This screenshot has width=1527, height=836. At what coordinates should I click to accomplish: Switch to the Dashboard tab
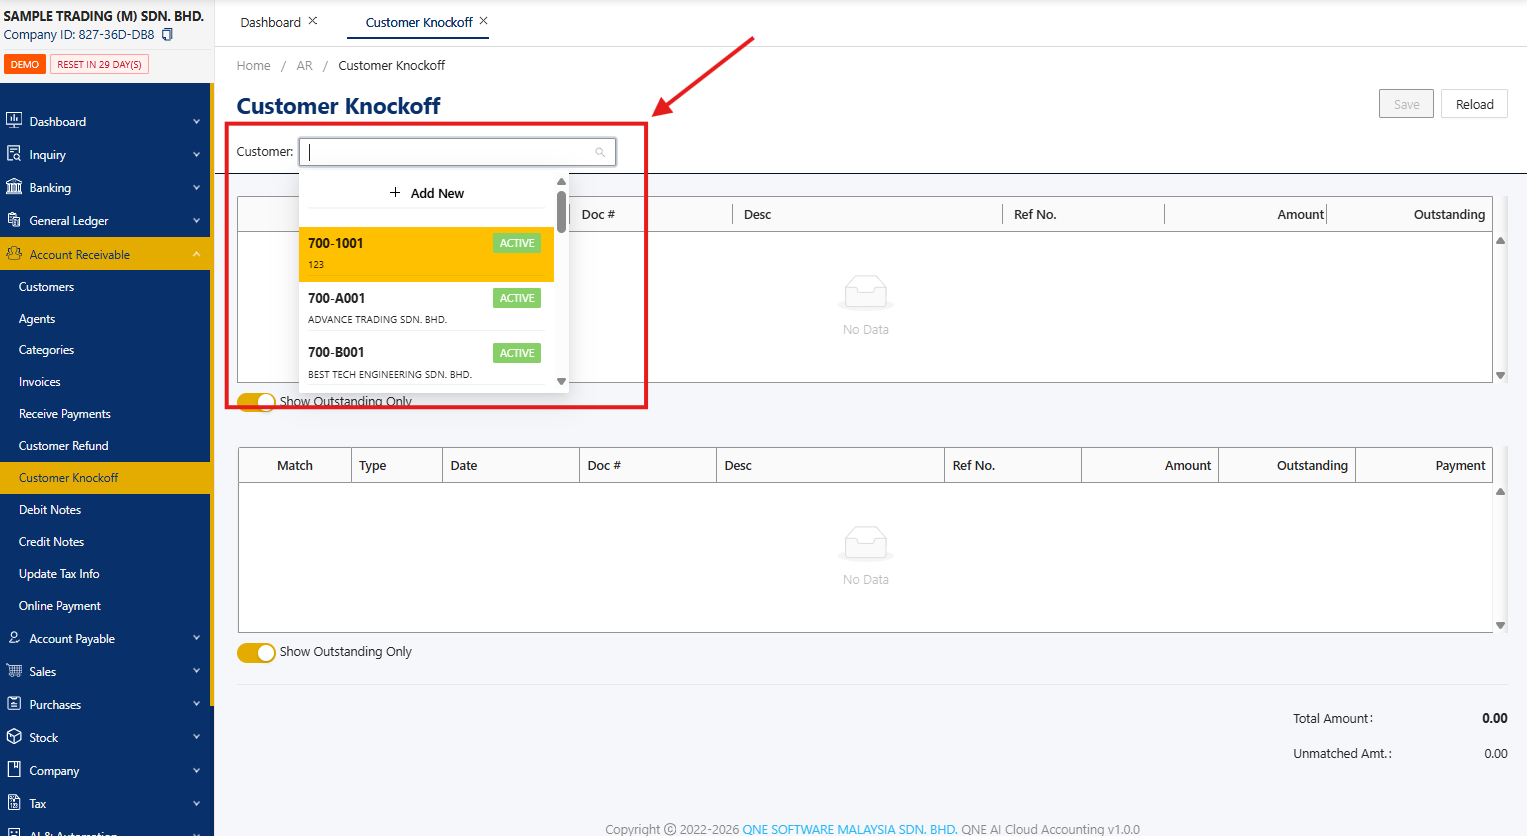[270, 22]
